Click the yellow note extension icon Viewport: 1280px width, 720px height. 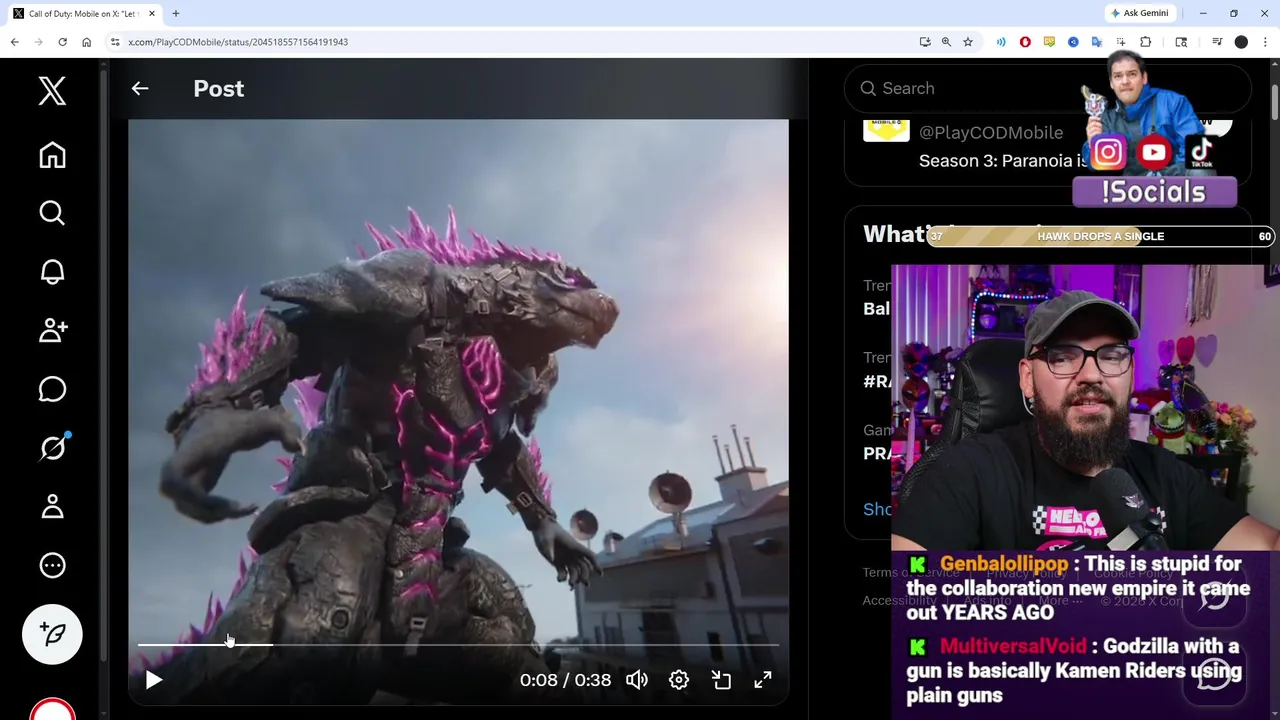1049,42
